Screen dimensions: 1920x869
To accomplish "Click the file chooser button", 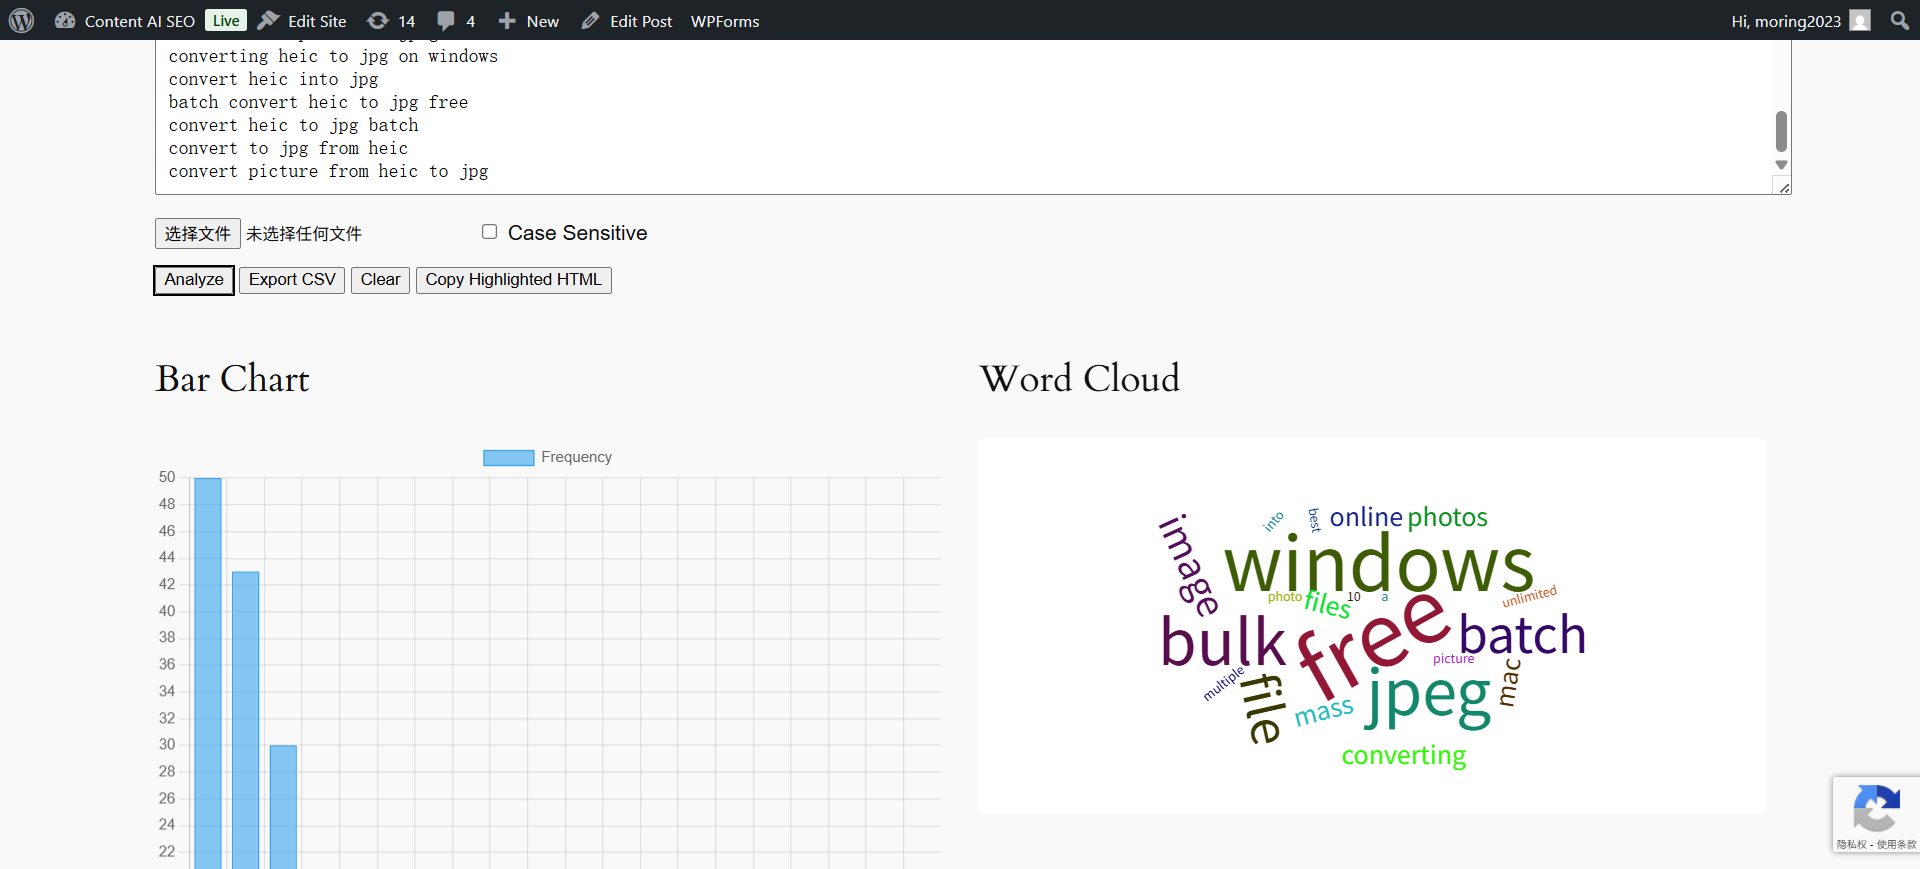I will tap(197, 233).
